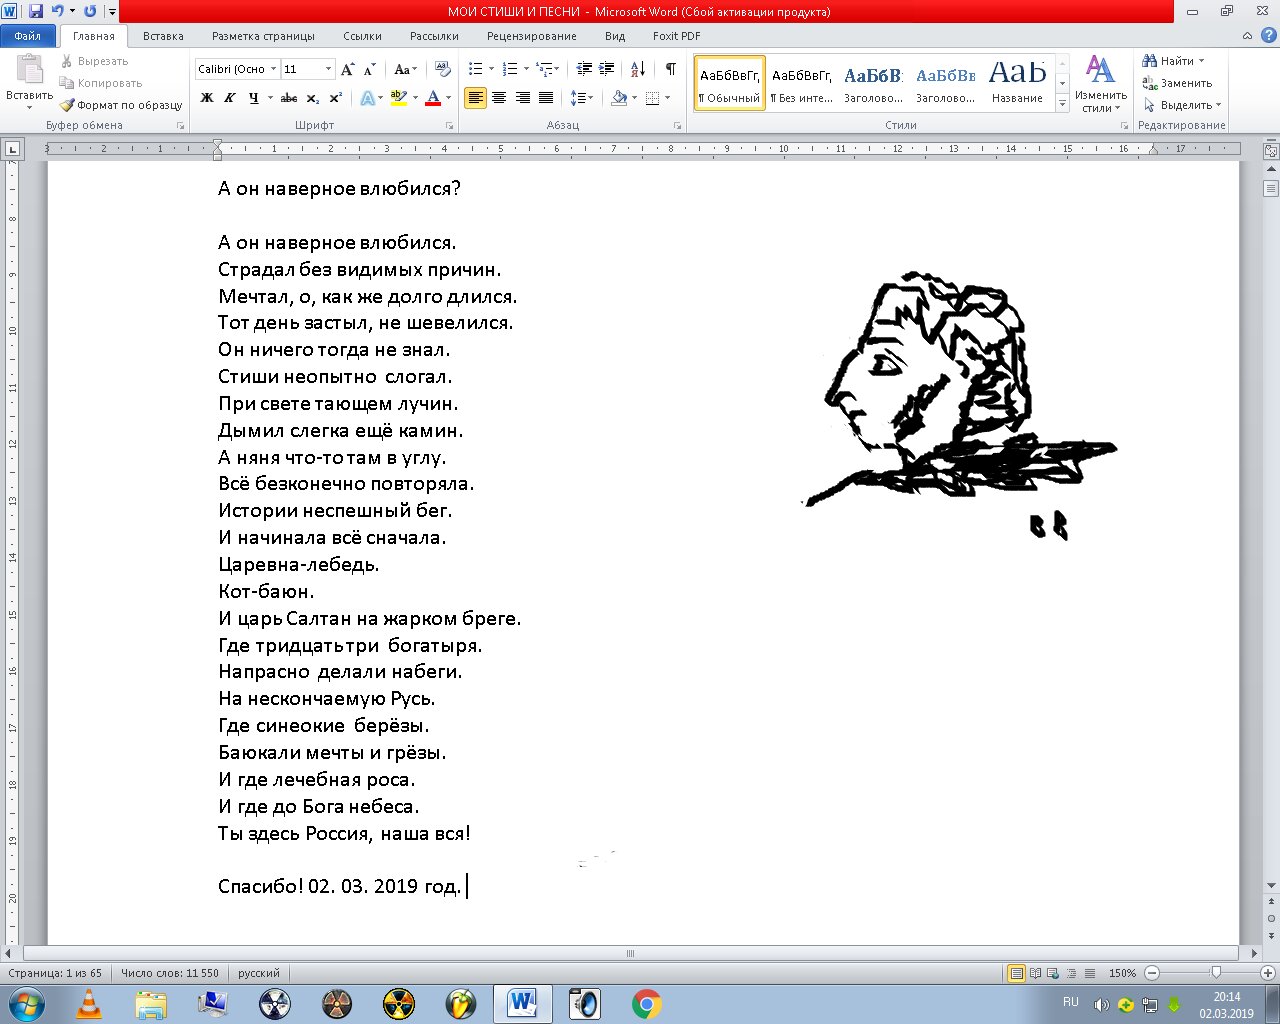The image size is (1280, 1024).
Task: Increase font size with the grow-font icon
Action: 348,69
